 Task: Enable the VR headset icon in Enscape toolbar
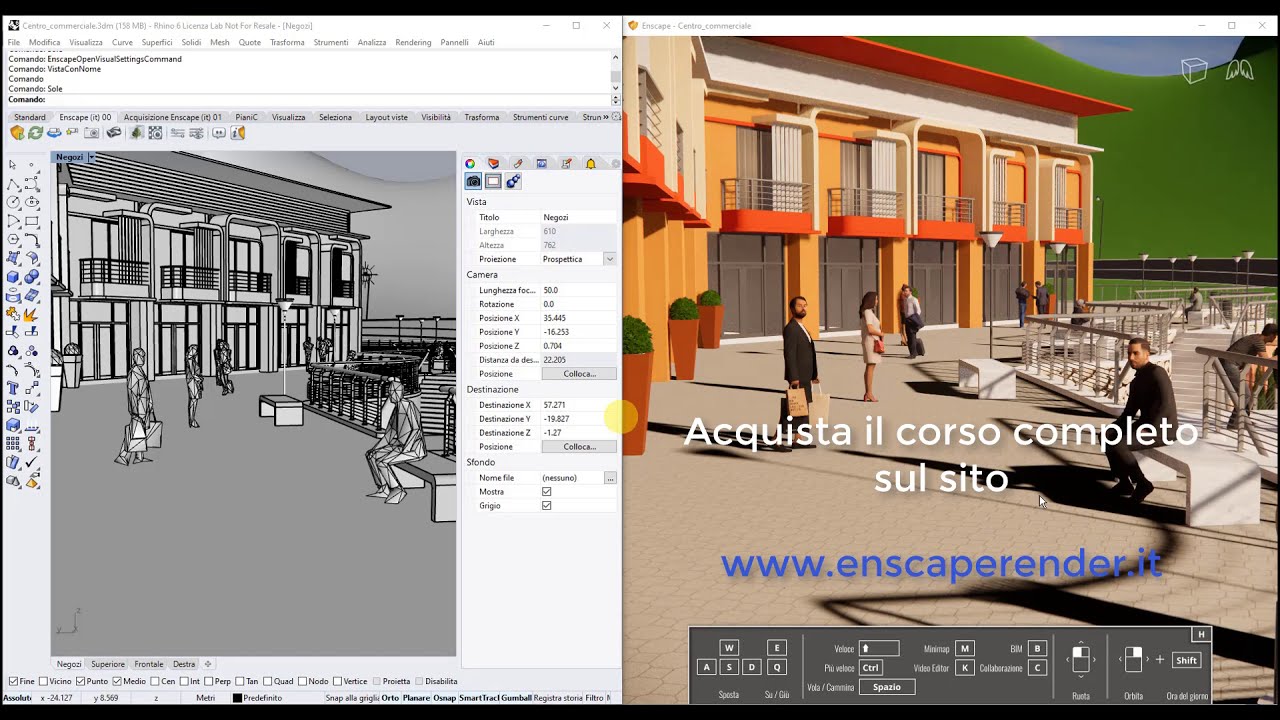[x=114, y=133]
